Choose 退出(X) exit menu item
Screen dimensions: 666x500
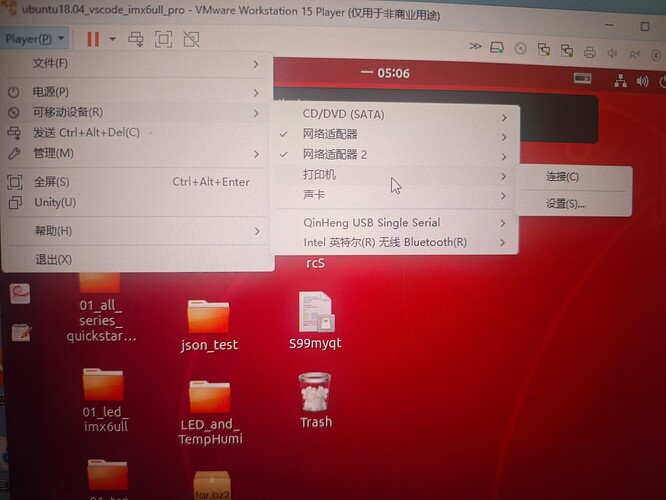[x=136, y=260]
